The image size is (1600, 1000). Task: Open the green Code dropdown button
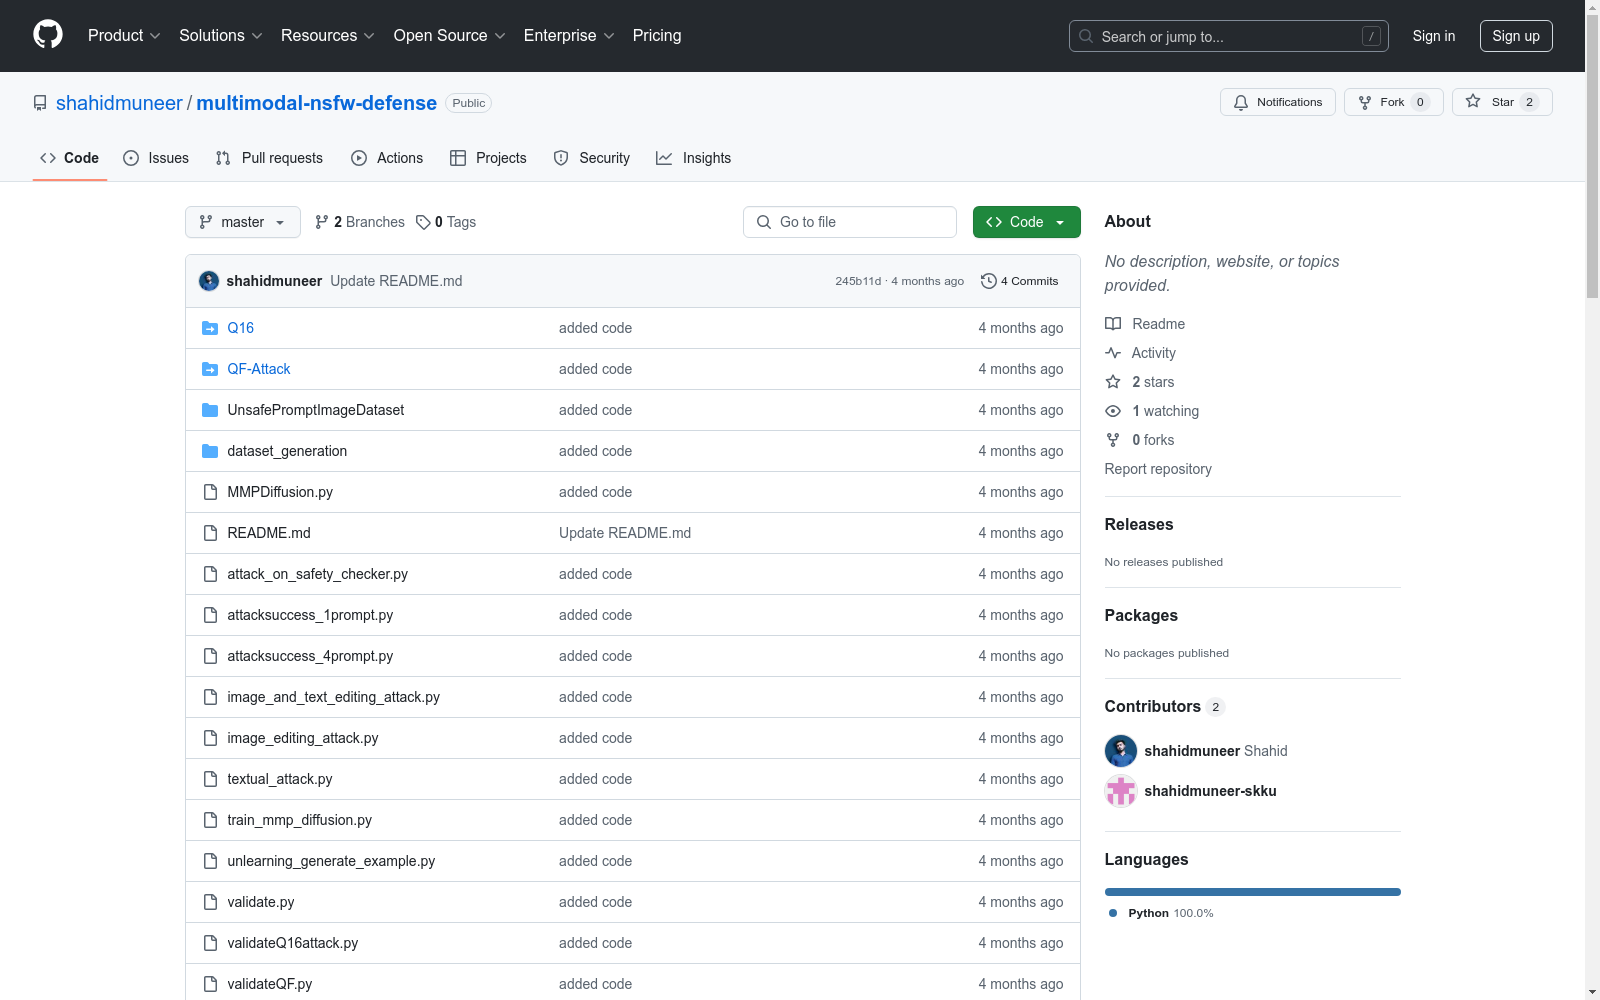(1027, 222)
